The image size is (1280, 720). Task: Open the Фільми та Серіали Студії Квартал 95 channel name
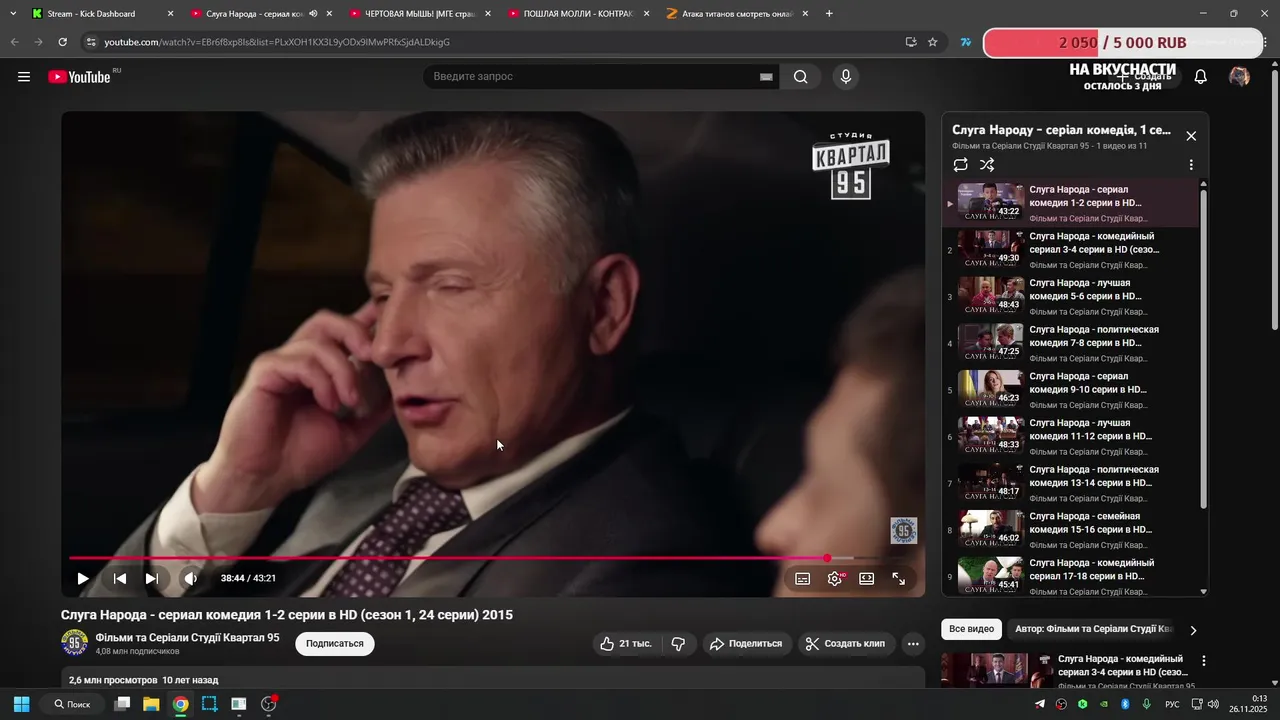click(x=188, y=638)
